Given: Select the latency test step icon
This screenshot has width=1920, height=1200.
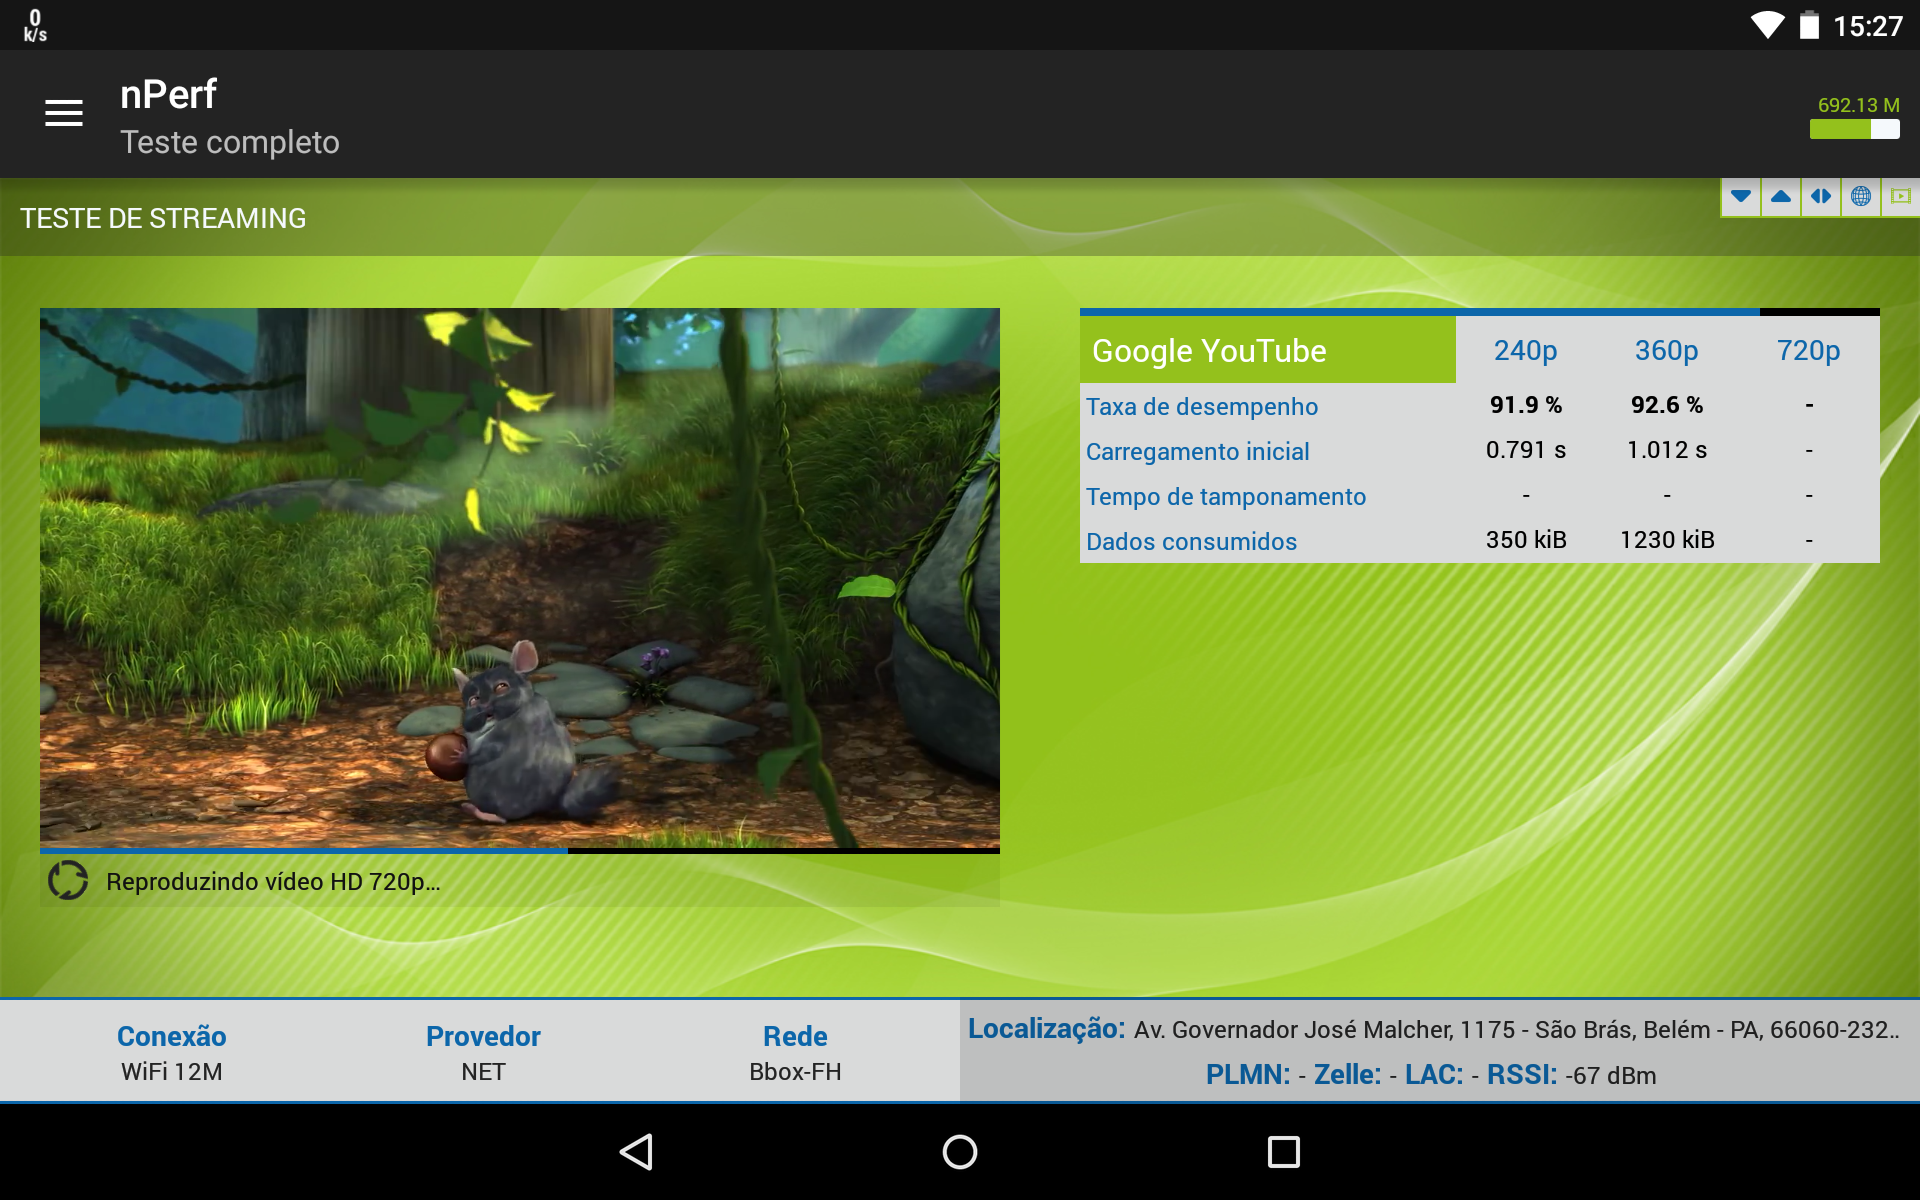Looking at the screenshot, I should click(1821, 197).
